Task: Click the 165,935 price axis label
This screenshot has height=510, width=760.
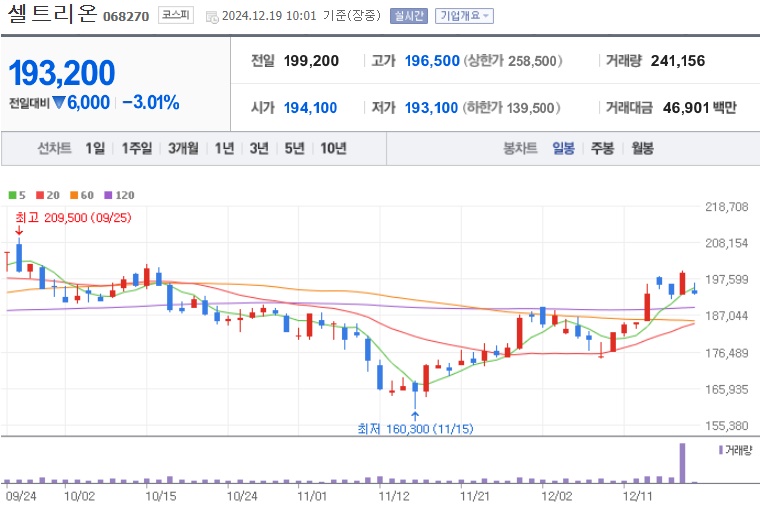Action: 727,389
